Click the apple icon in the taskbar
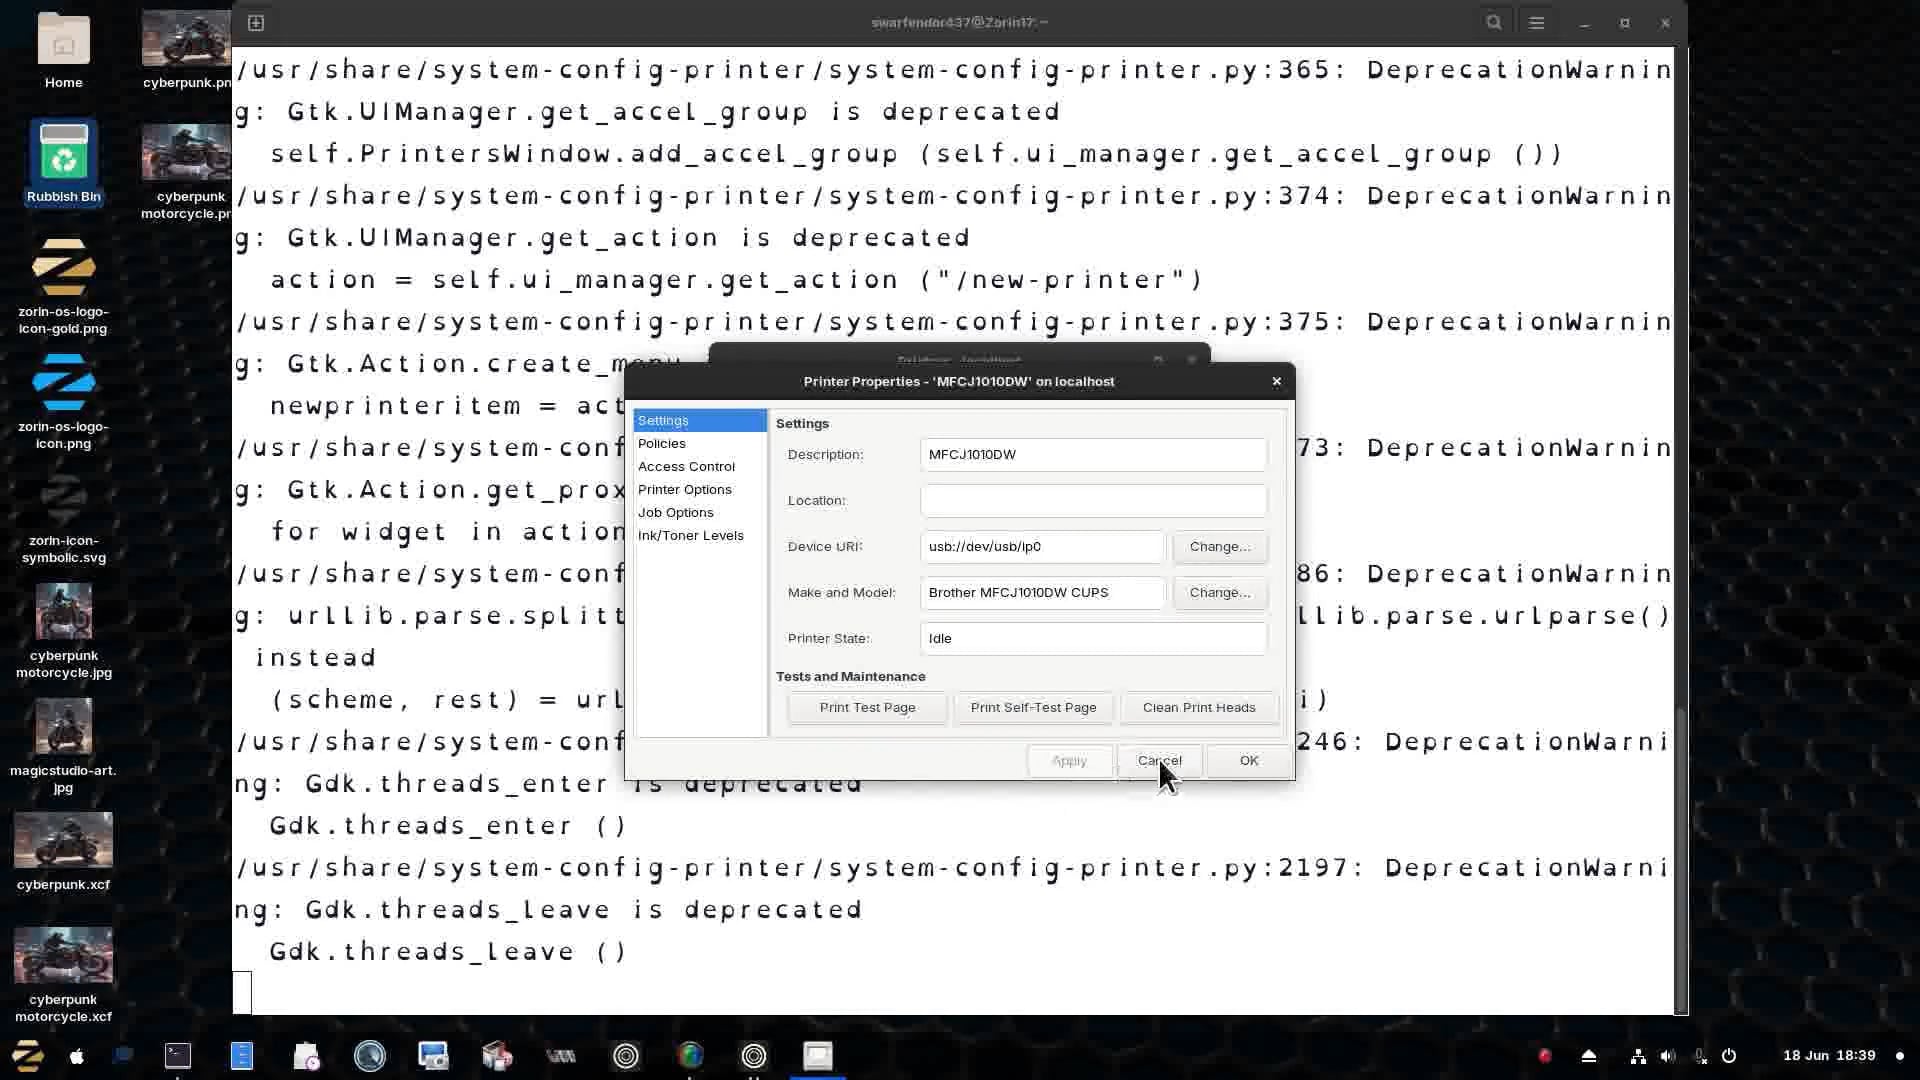 pyautogui.click(x=76, y=1056)
